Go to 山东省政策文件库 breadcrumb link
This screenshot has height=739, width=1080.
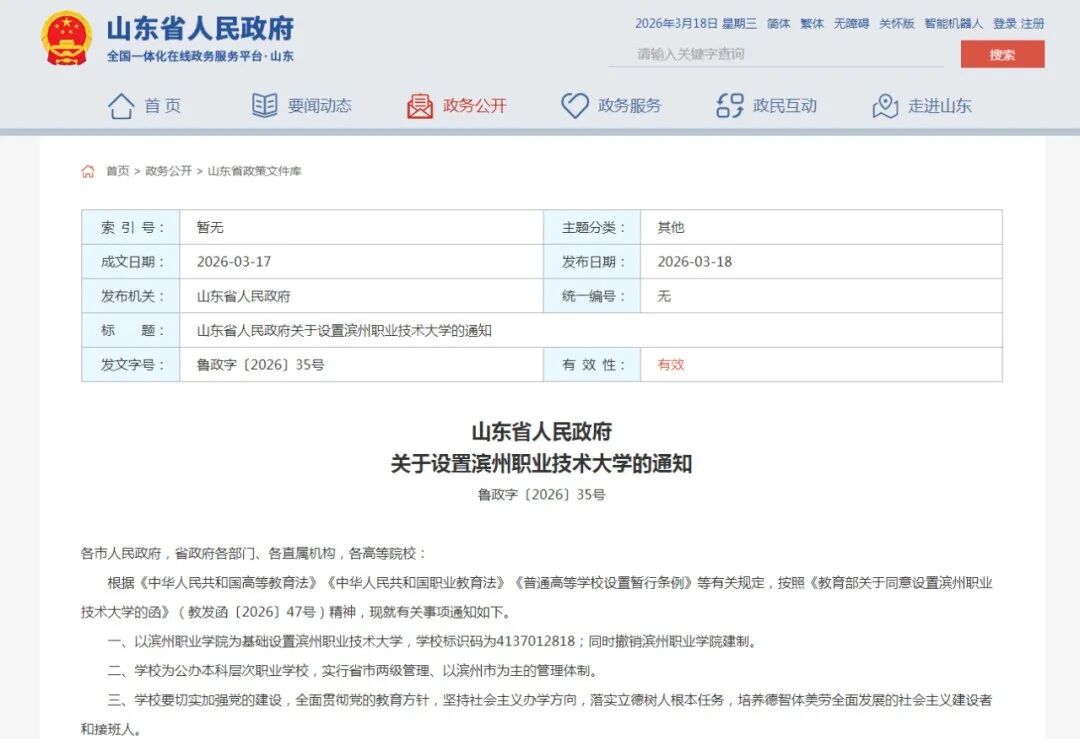(254, 171)
